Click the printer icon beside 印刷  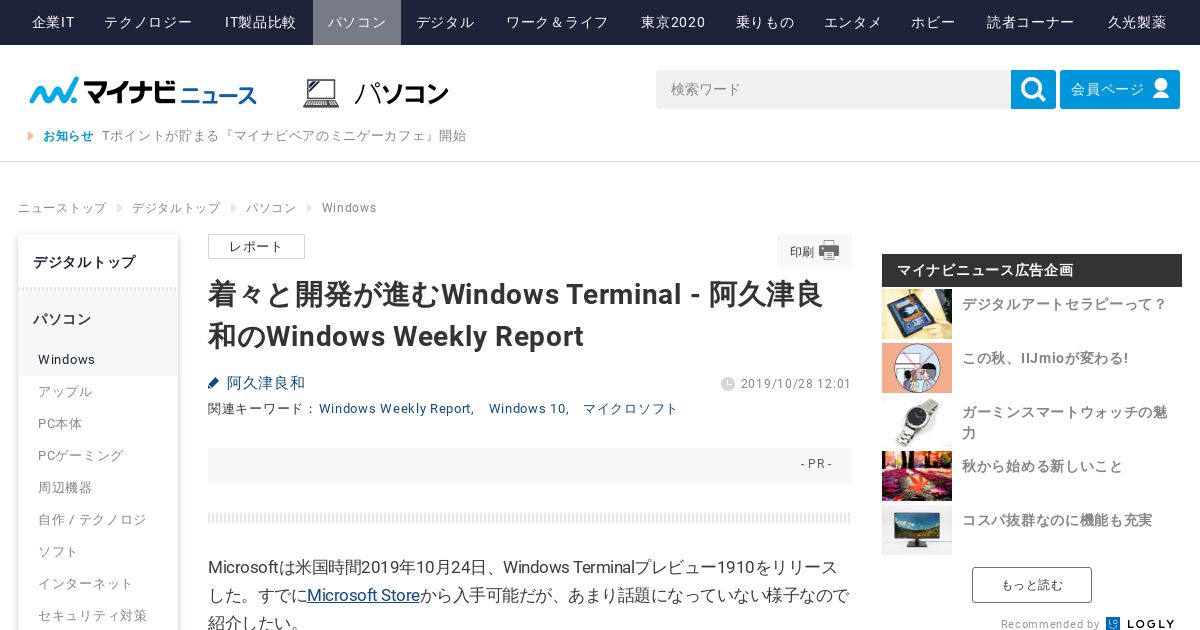tap(829, 251)
